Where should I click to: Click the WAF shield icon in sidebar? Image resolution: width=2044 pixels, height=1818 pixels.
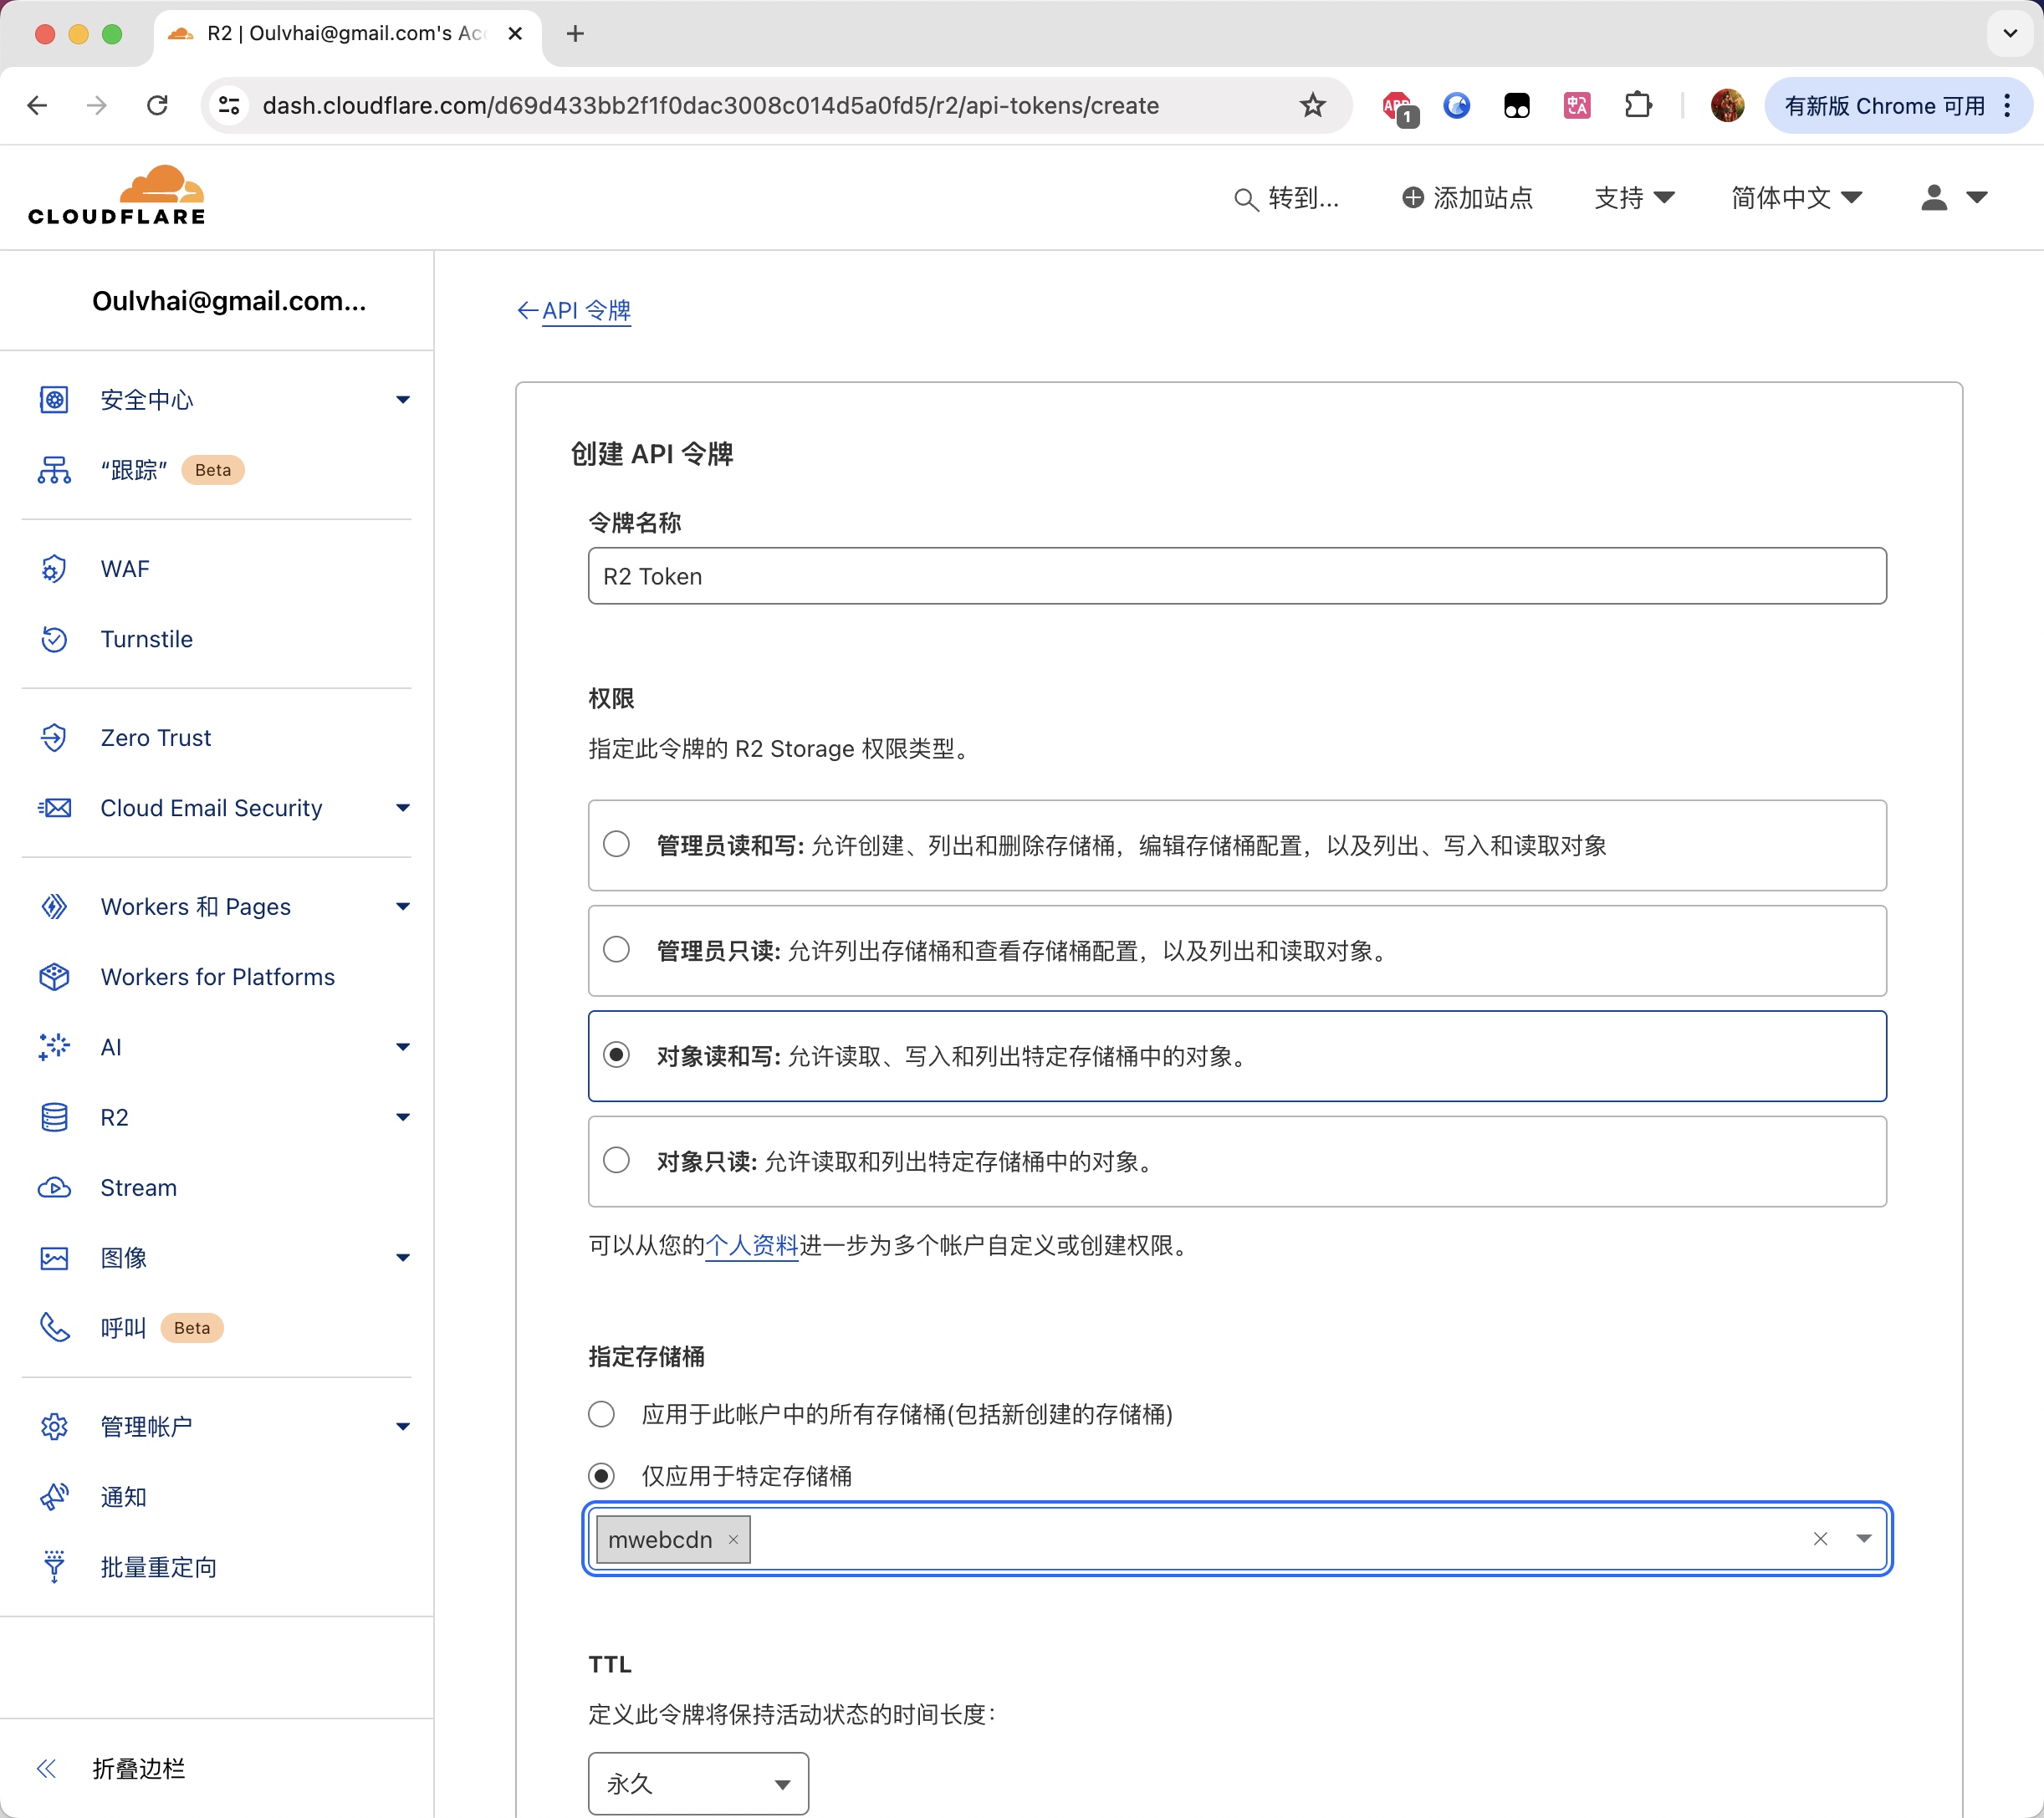pos(54,569)
